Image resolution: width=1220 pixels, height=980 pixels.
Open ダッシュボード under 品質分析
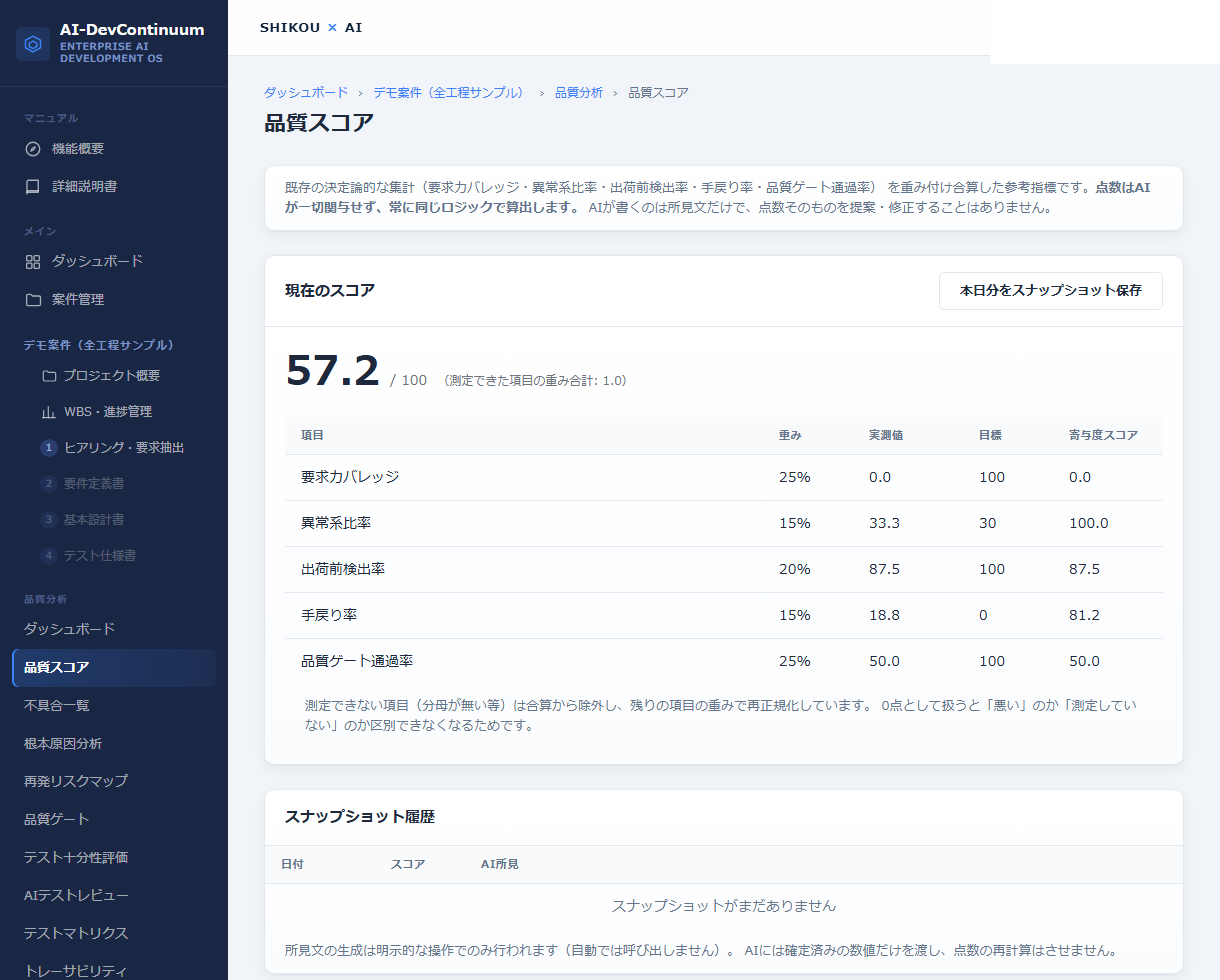point(114,629)
